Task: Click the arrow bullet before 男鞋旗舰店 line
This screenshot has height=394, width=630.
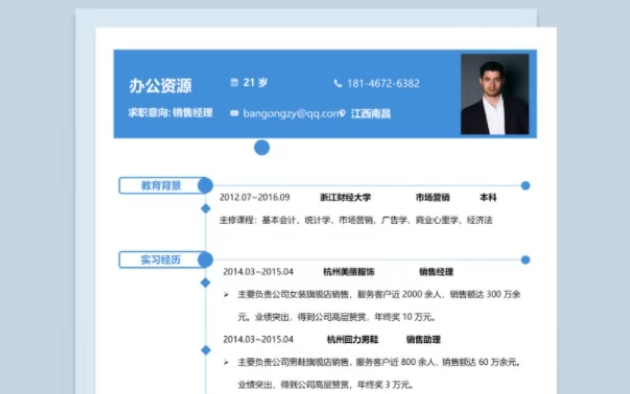Action: point(226,362)
